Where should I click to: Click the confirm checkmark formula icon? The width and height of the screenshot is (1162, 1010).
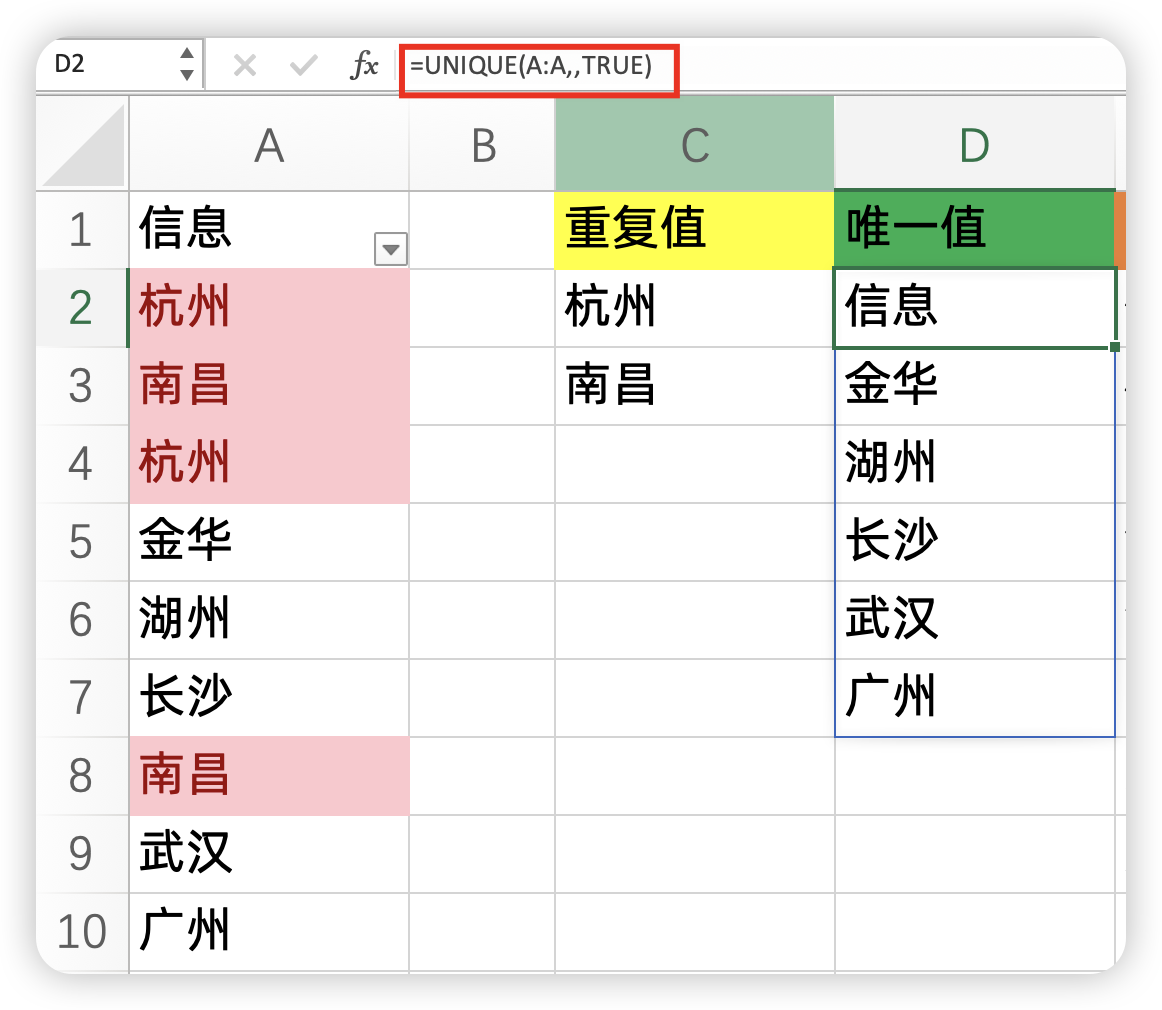[304, 66]
